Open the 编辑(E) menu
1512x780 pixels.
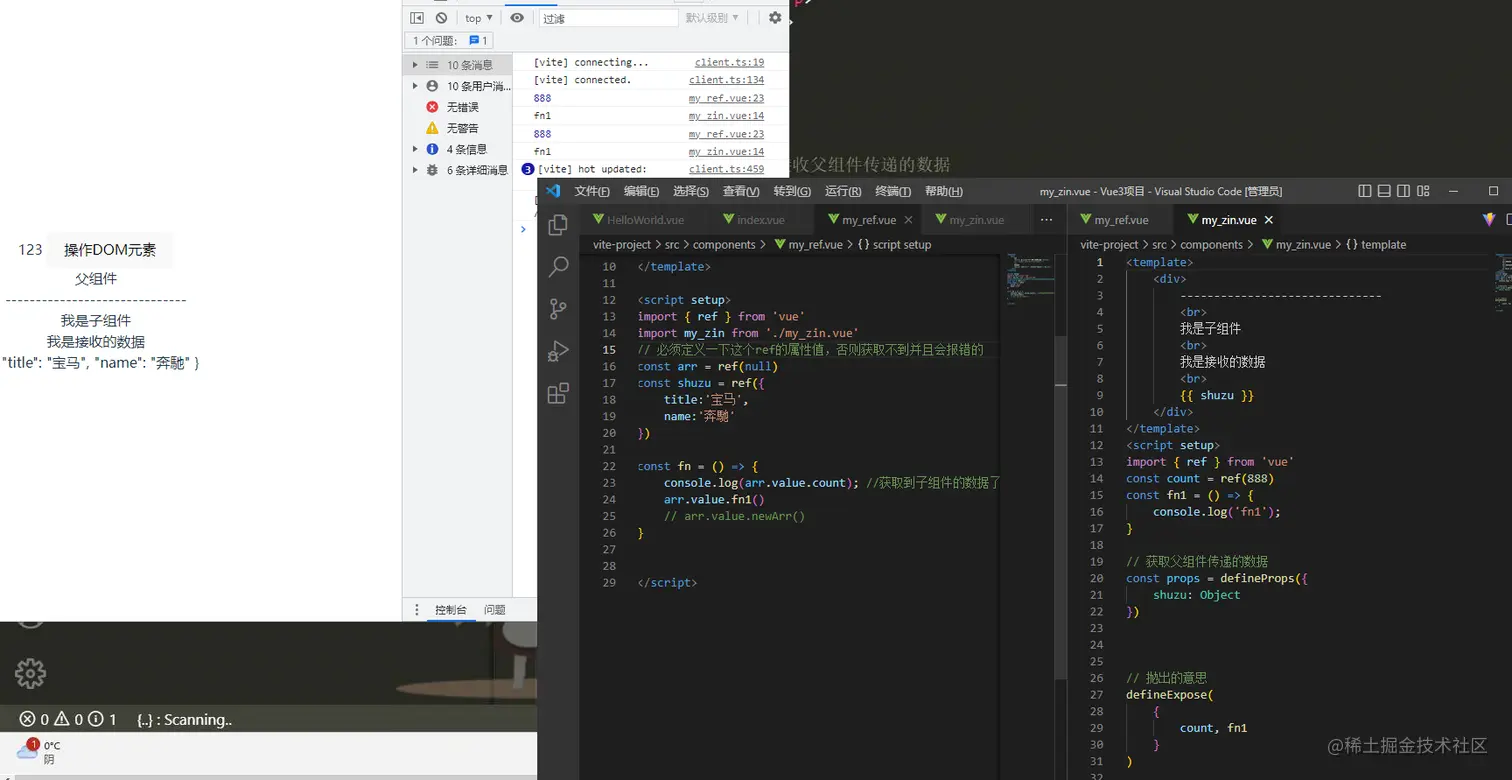pyautogui.click(x=641, y=191)
